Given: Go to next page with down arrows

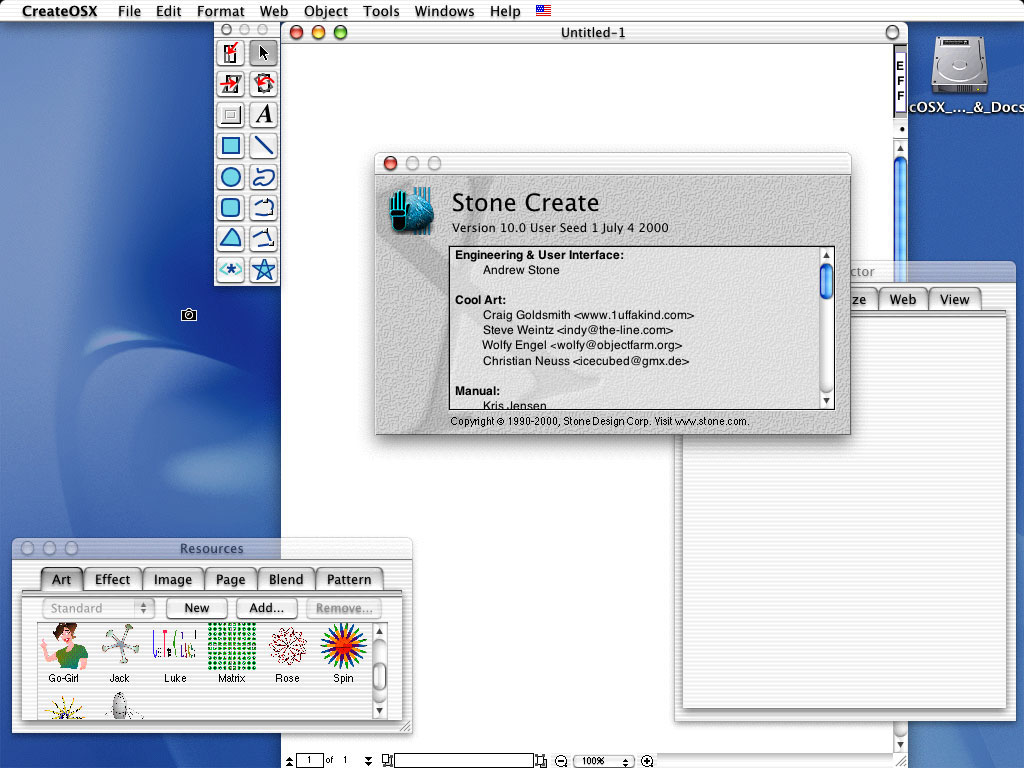Looking at the screenshot, I should tap(368, 761).
